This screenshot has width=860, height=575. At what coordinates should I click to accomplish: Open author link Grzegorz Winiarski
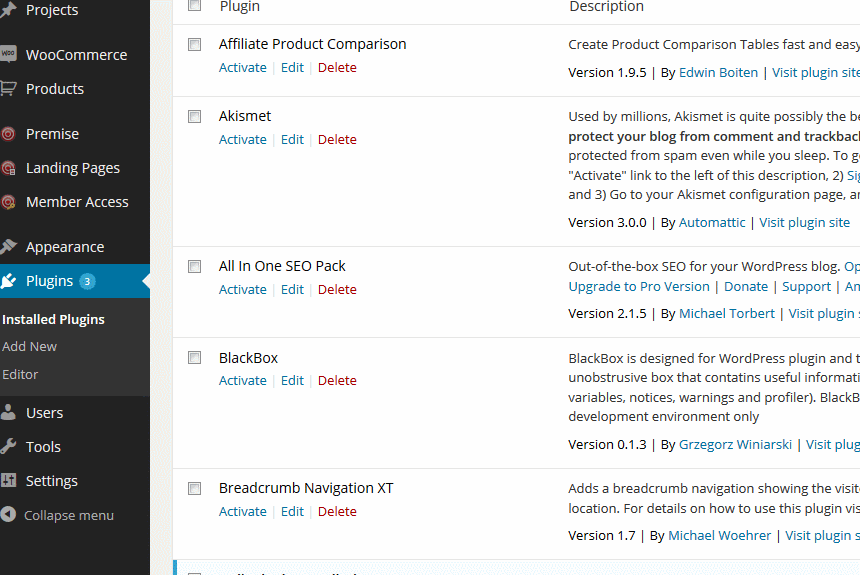tap(735, 444)
